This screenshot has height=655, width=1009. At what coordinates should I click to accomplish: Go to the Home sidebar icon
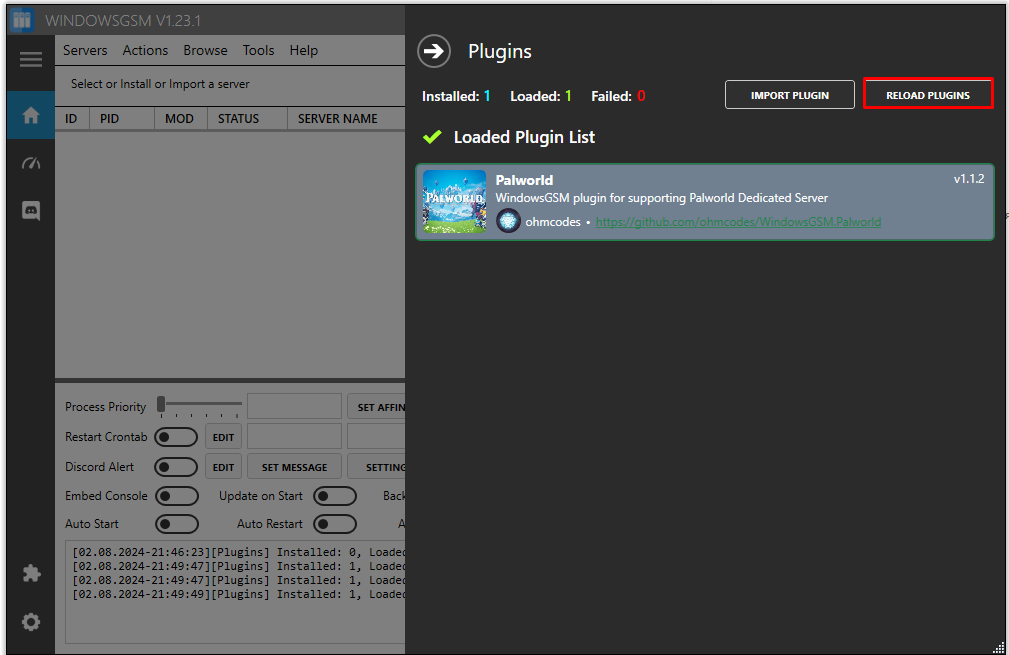coord(30,116)
